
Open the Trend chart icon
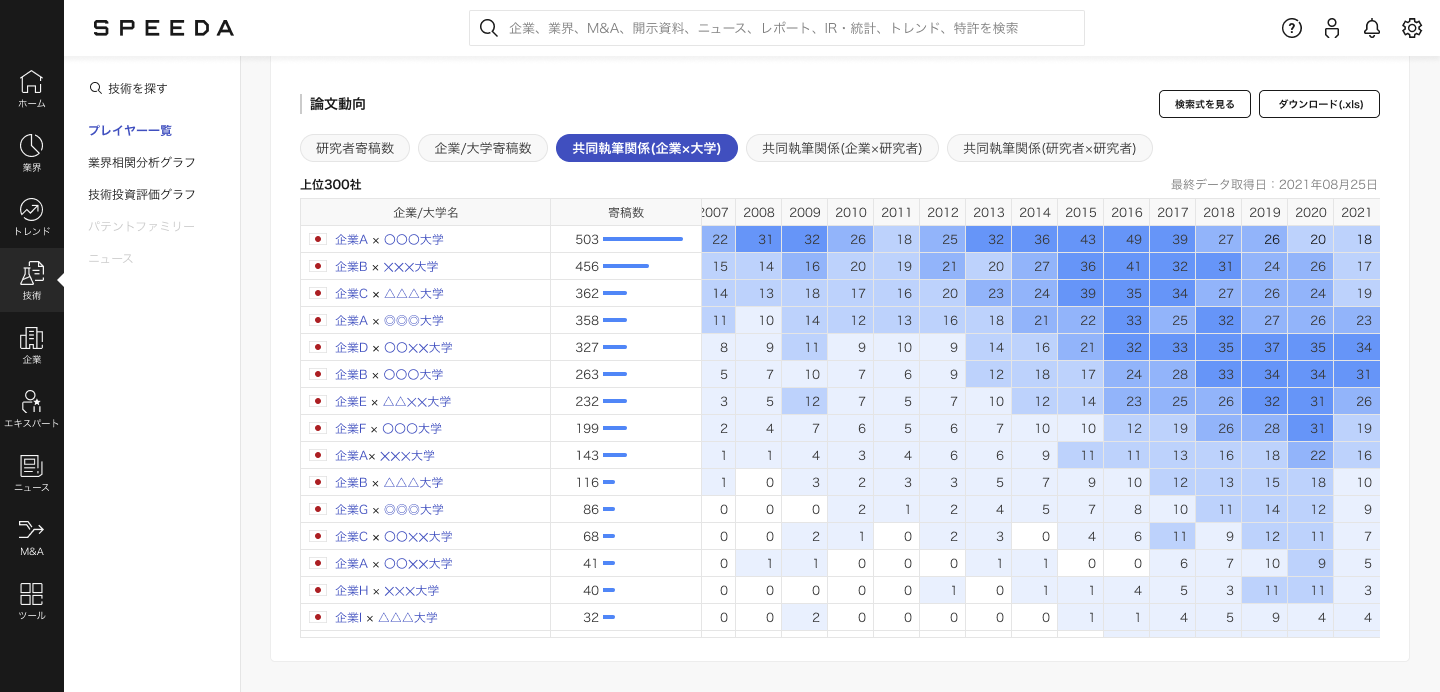[32, 216]
